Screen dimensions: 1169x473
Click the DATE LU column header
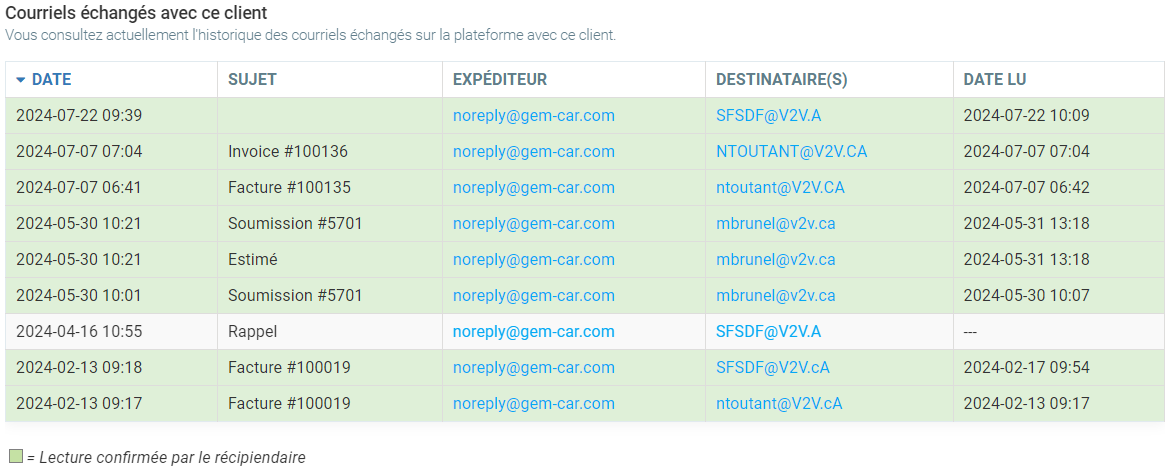click(995, 80)
